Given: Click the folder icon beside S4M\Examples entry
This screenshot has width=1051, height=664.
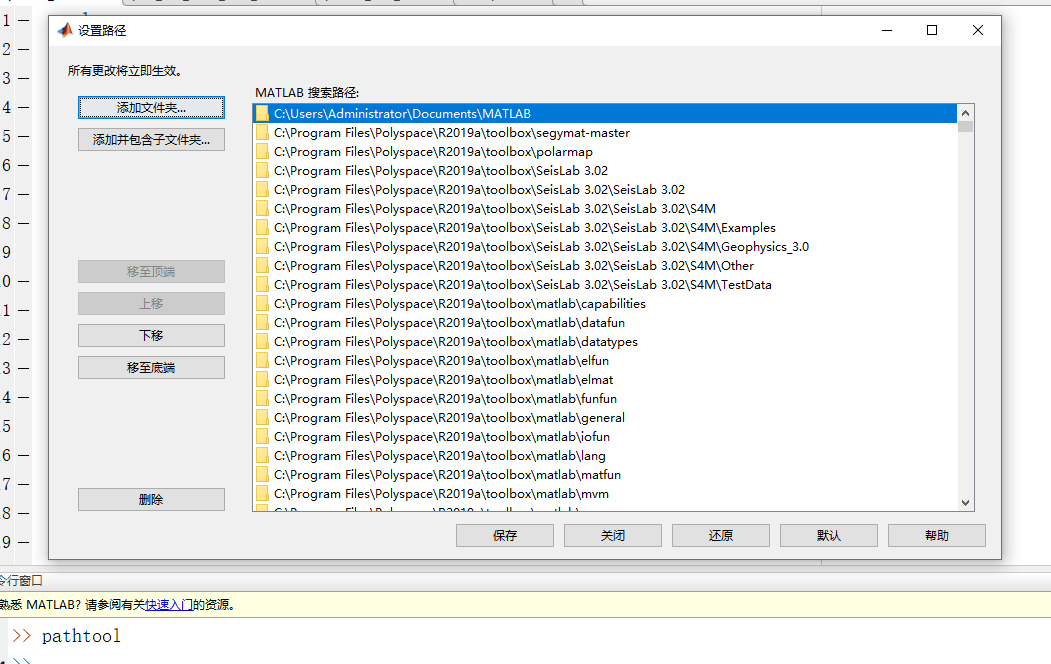Looking at the screenshot, I should pos(263,227).
